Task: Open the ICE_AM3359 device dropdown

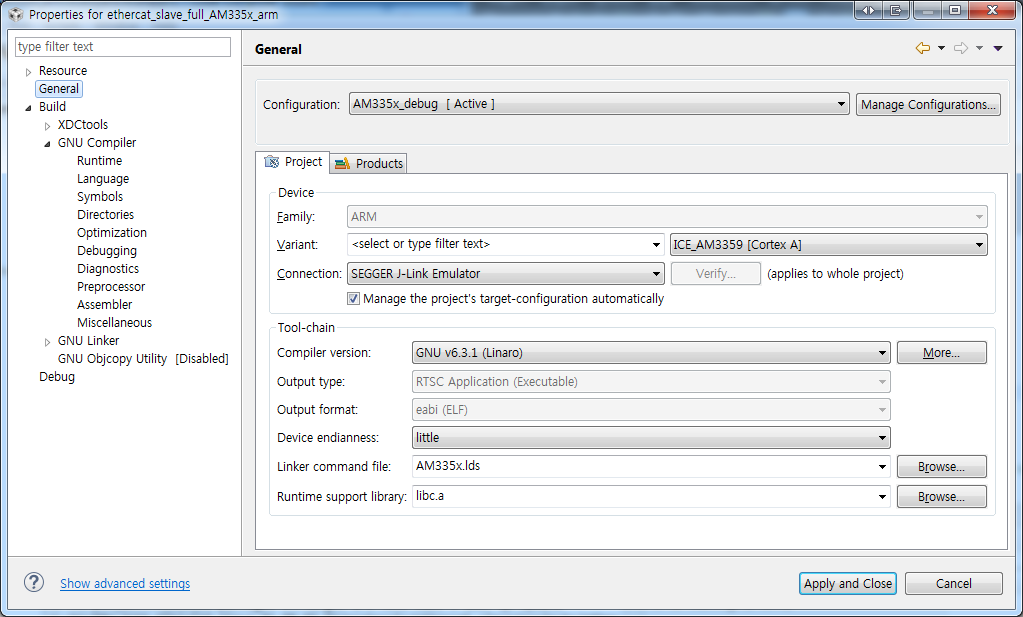Action: point(829,245)
